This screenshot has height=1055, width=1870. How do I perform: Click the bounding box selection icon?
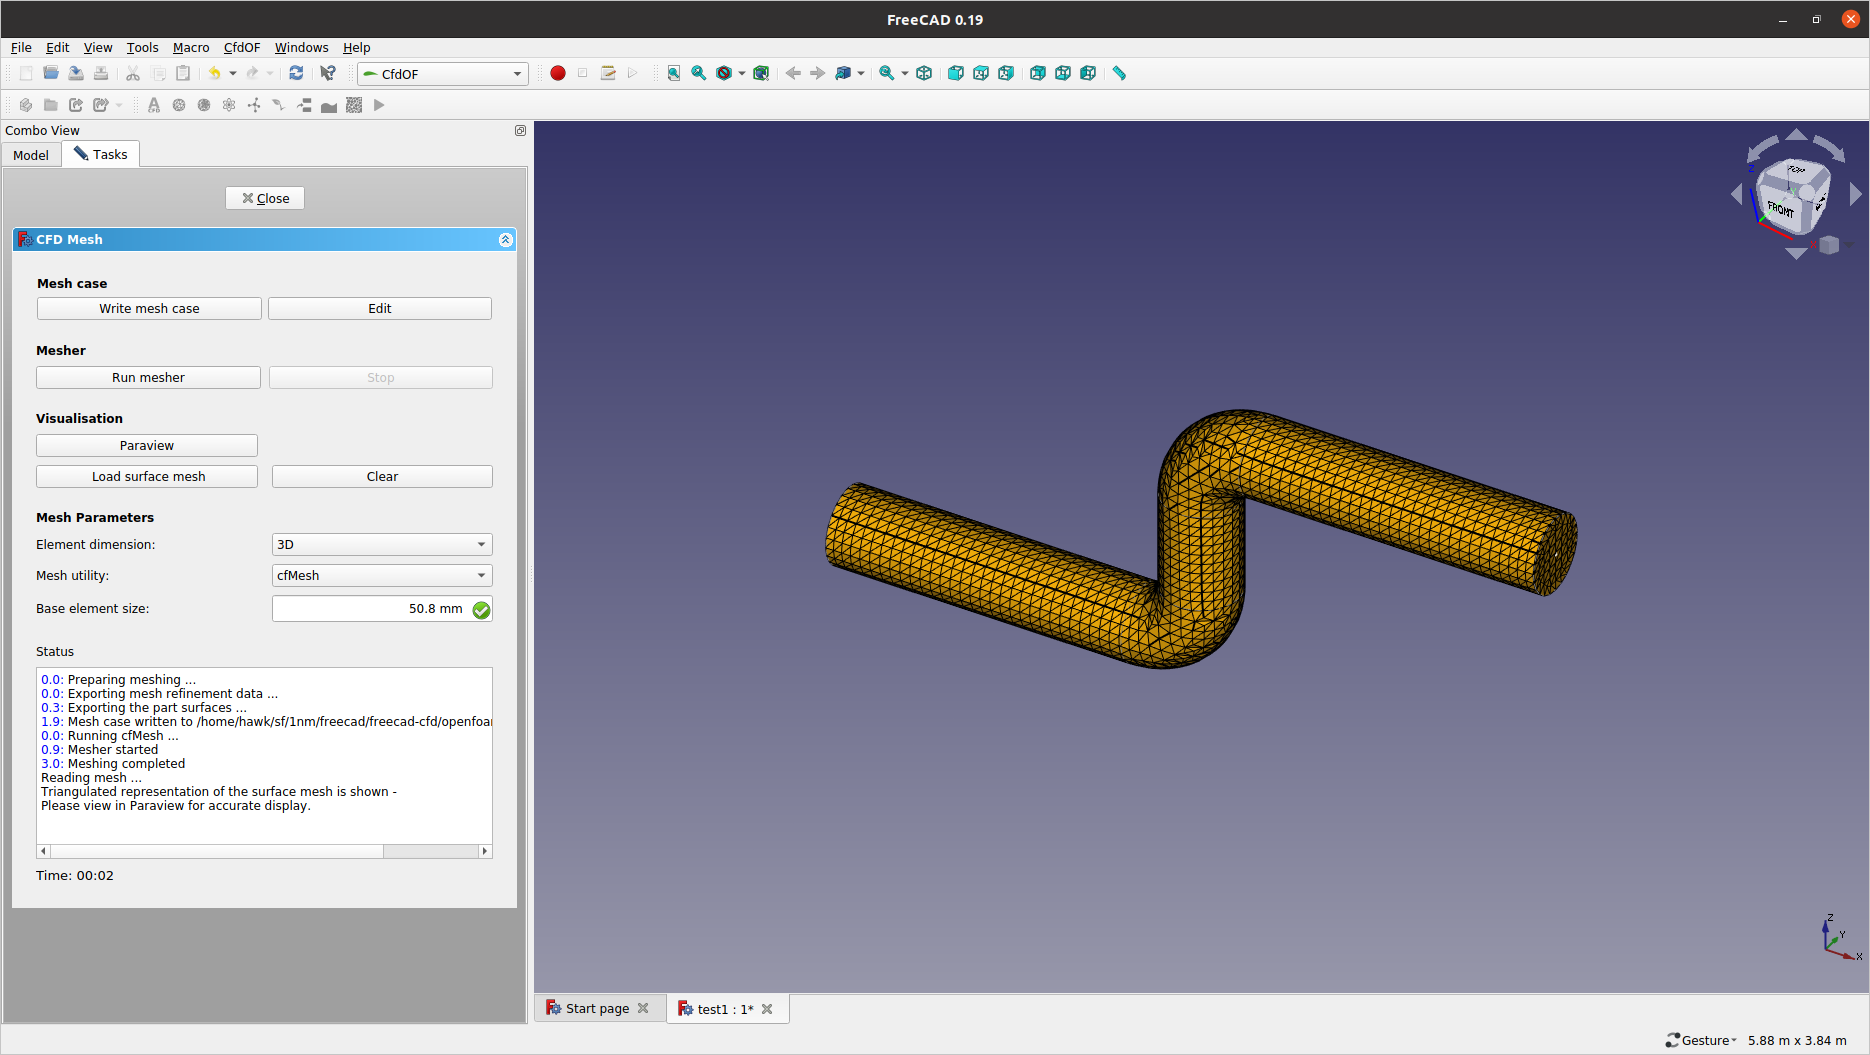coord(762,73)
